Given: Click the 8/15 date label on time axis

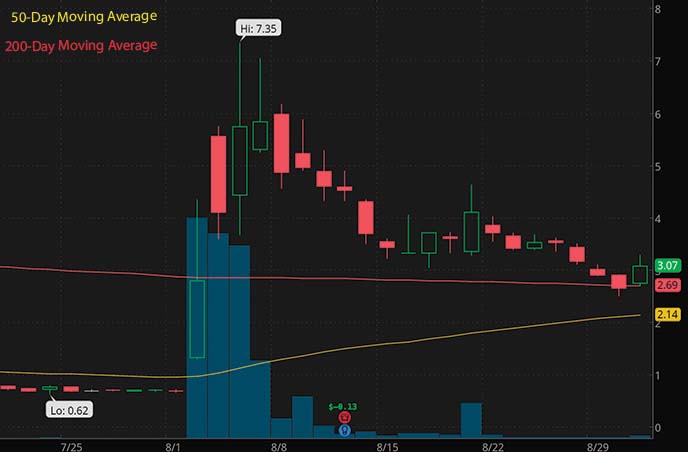Looking at the screenshot, I should click(x=387, y=447).
